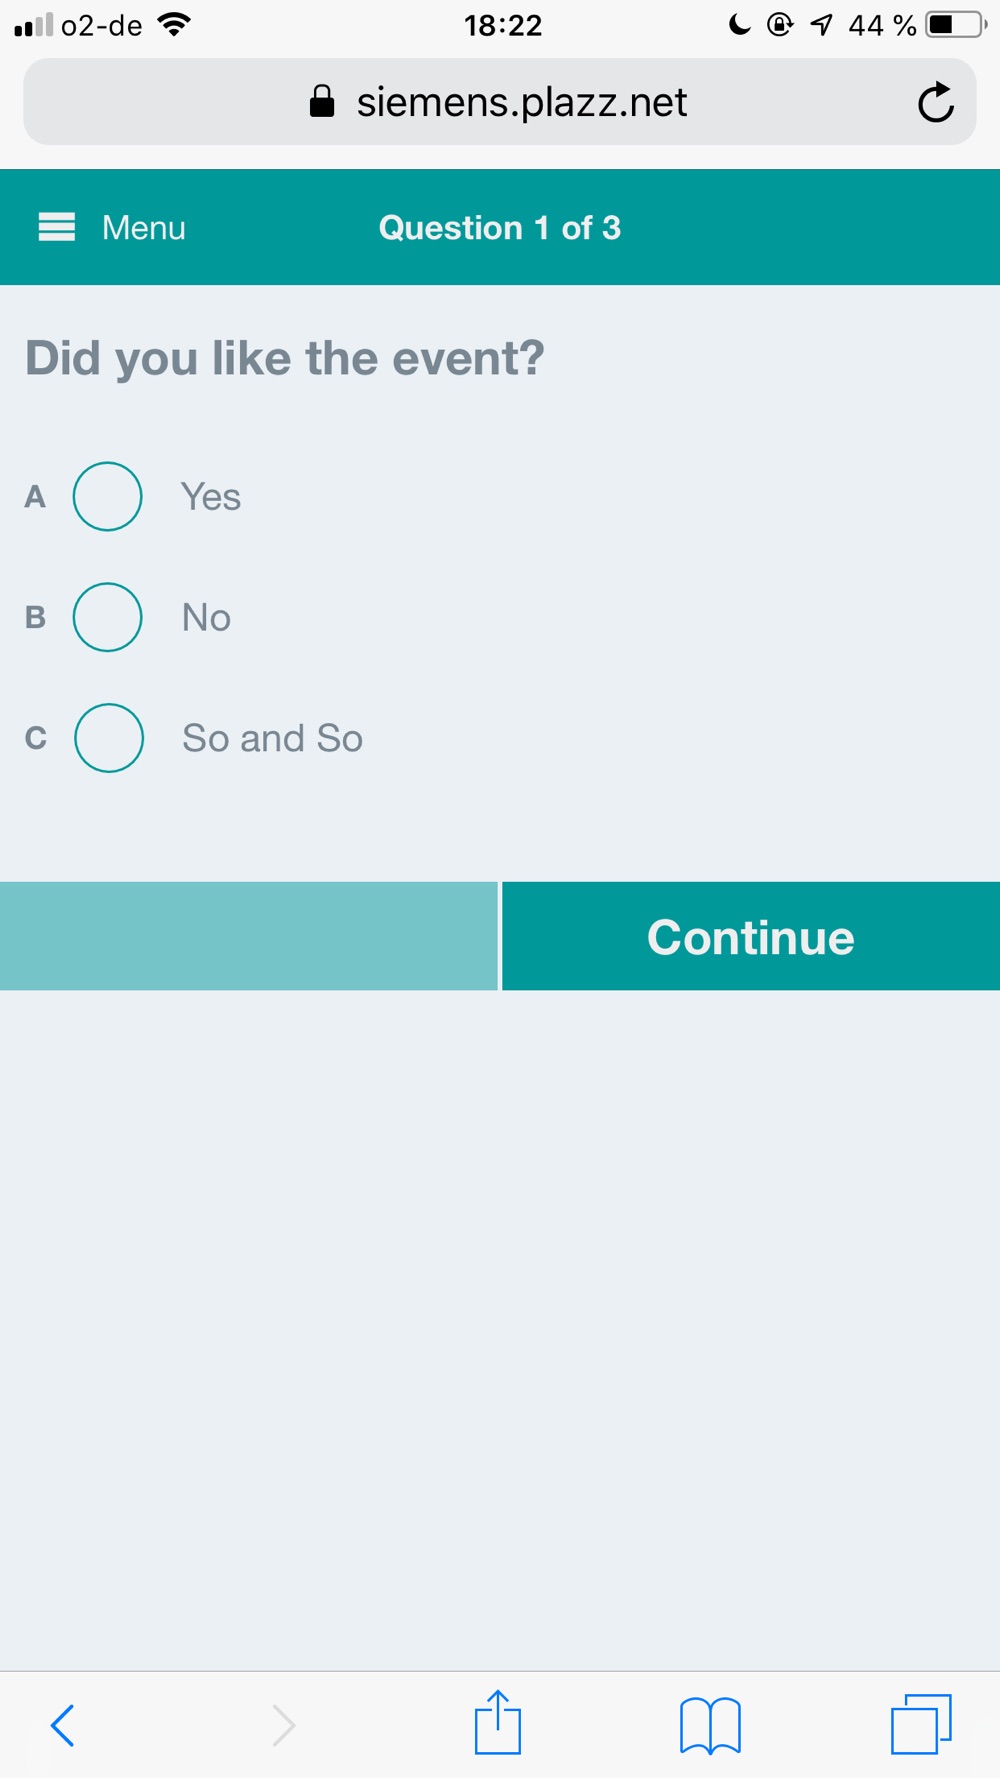Select the No radio button
Screen dimensions: 1000x1778
point(107,617)
